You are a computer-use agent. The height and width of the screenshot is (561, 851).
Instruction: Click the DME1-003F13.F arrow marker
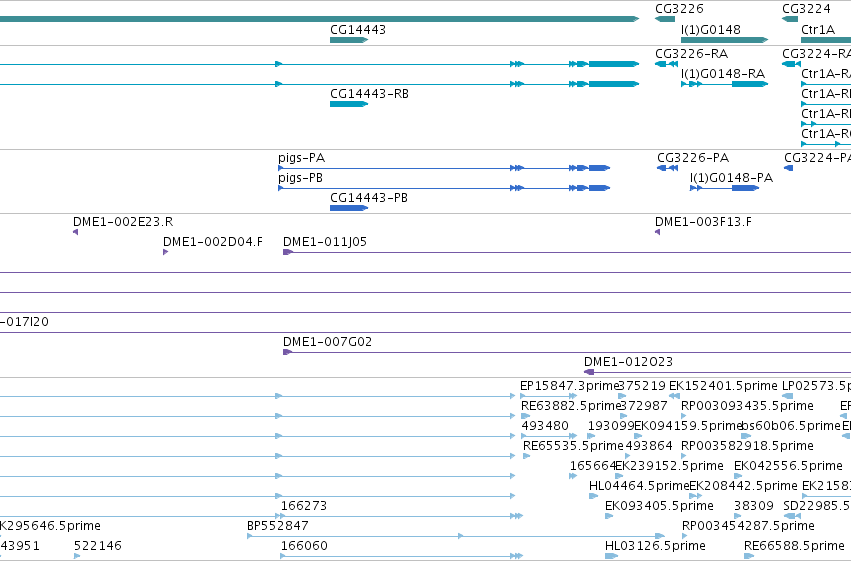(x=657, y=232)
